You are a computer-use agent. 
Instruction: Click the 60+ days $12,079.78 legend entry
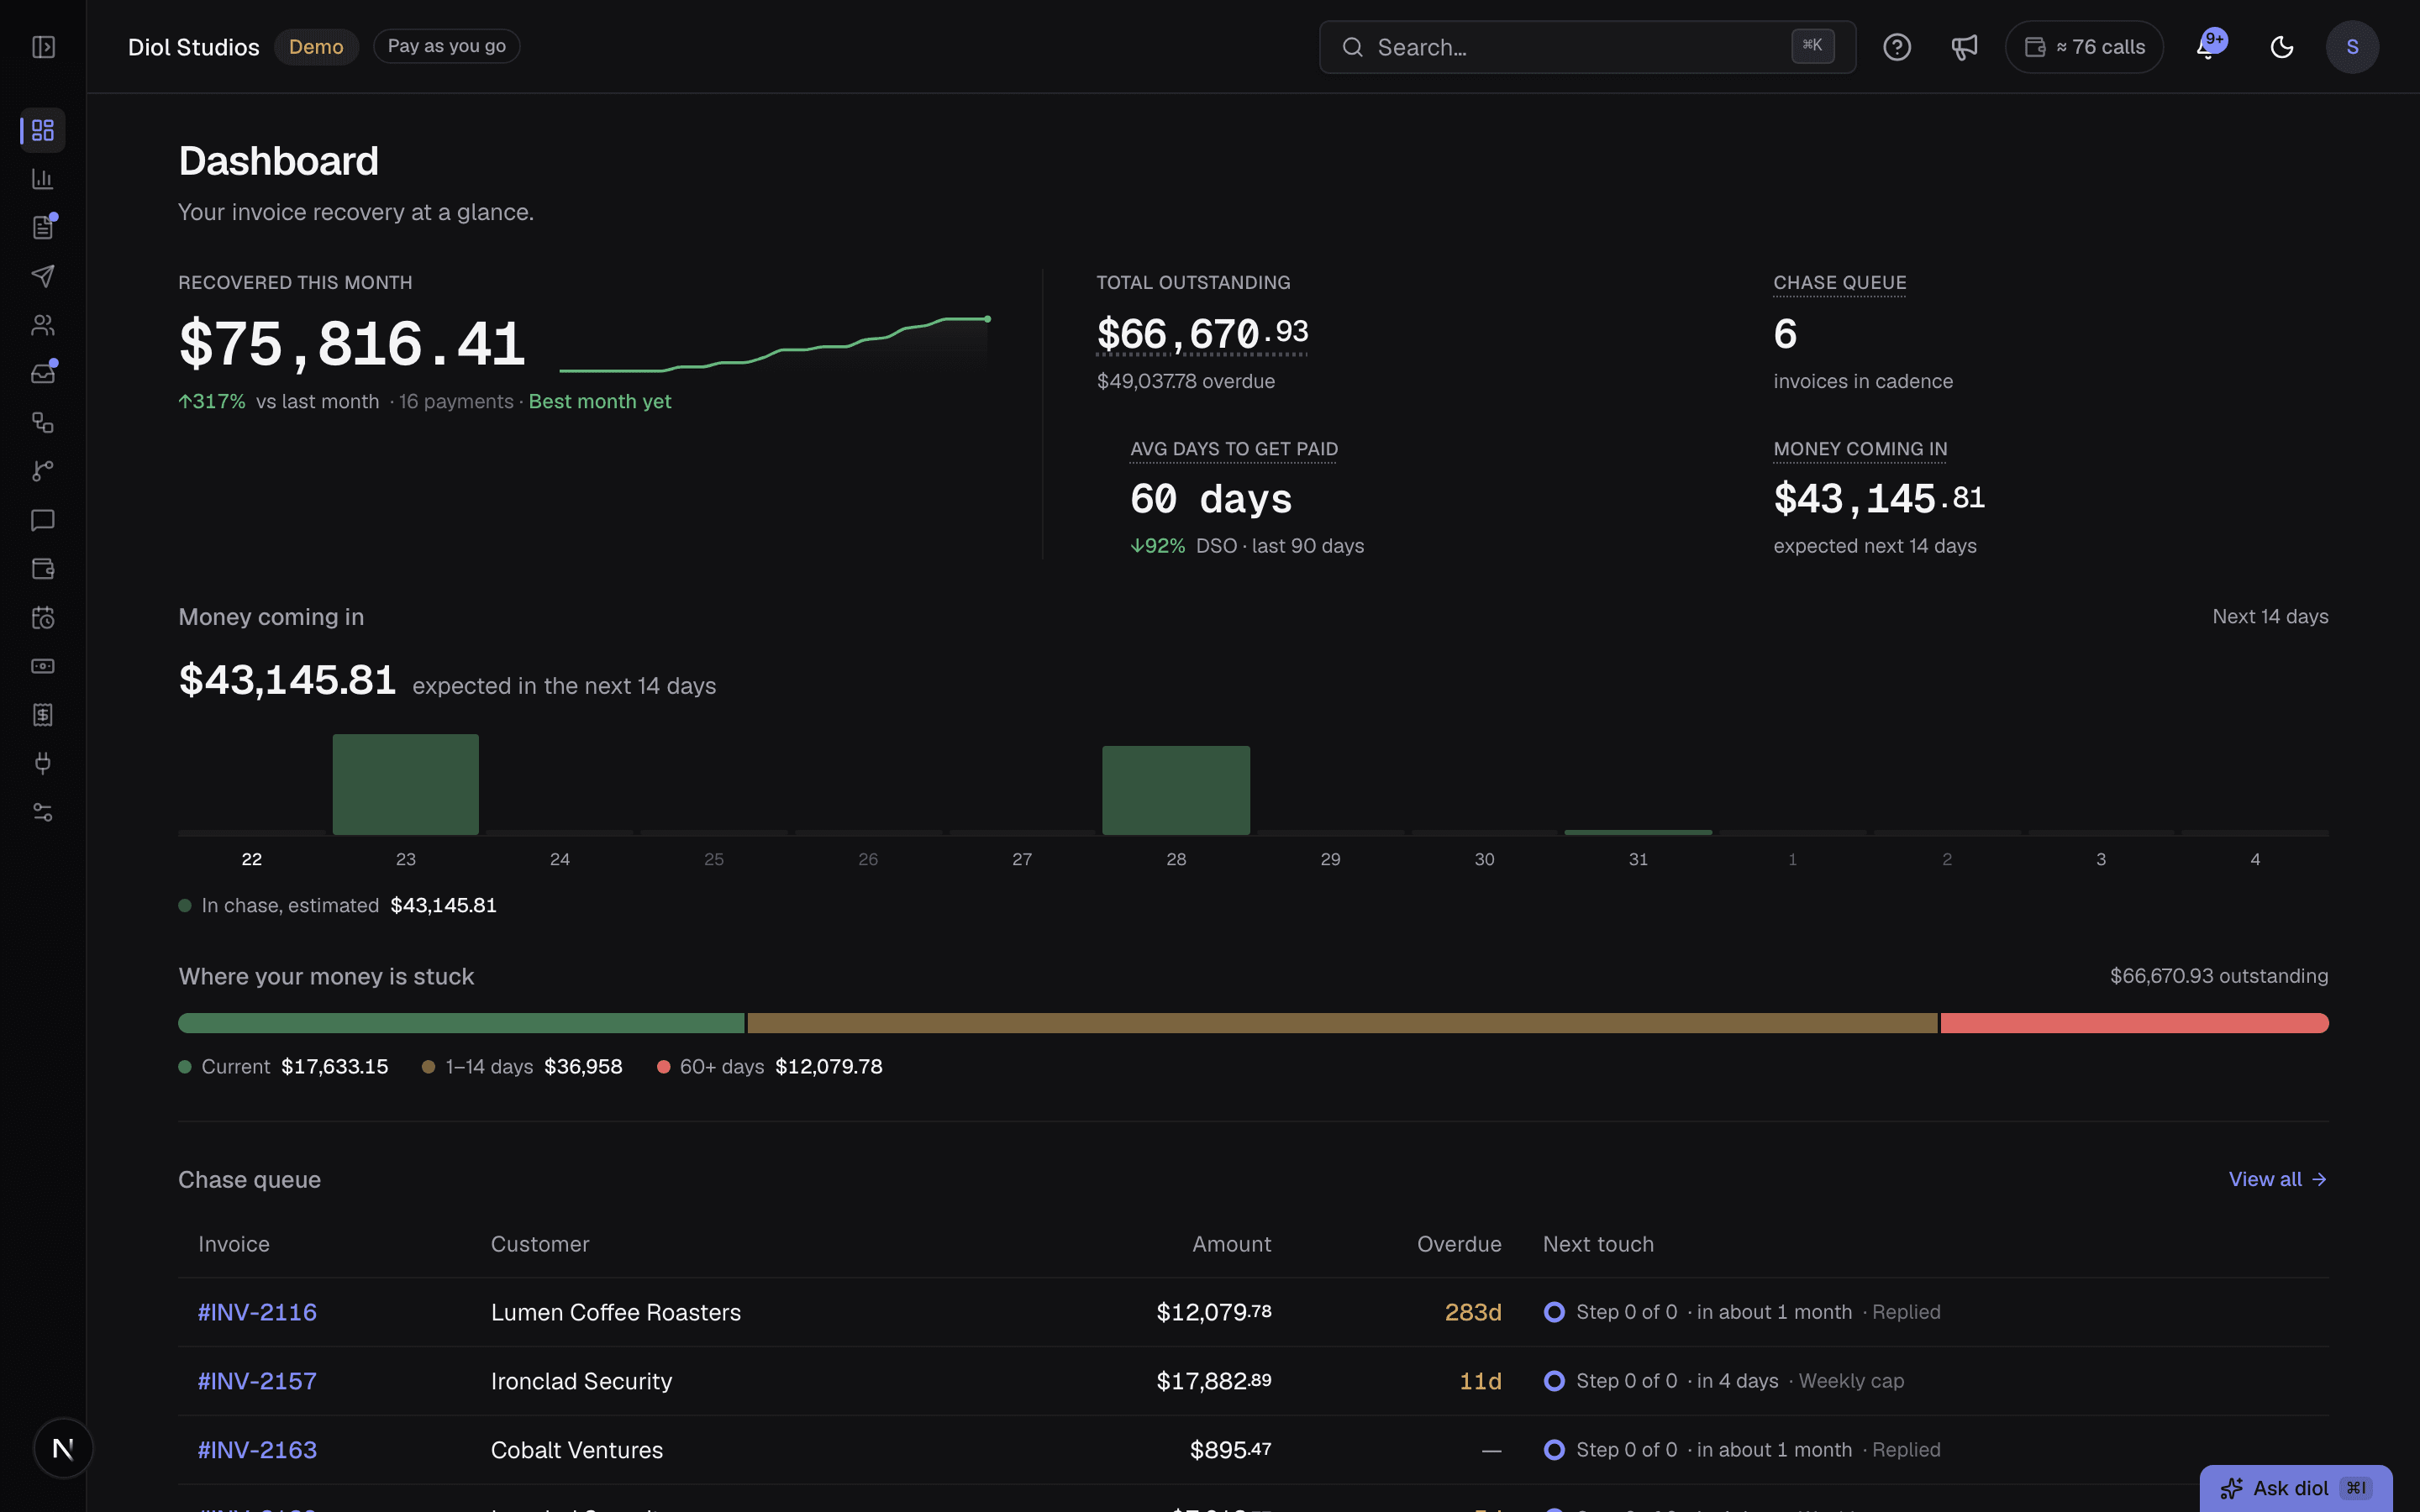click(769, 1067)
